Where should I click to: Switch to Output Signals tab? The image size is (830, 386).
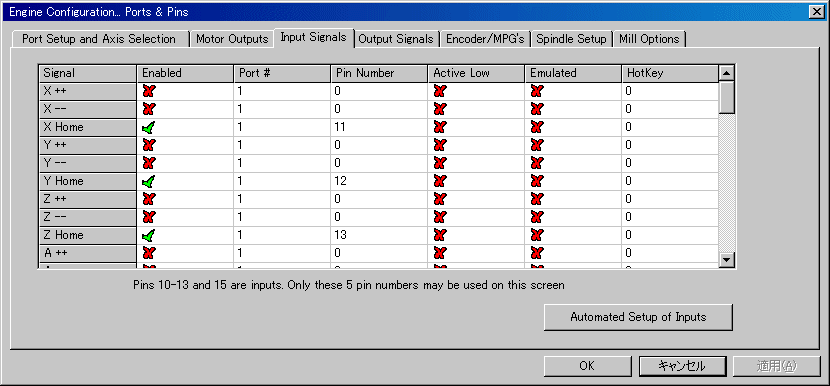point(396,39)
